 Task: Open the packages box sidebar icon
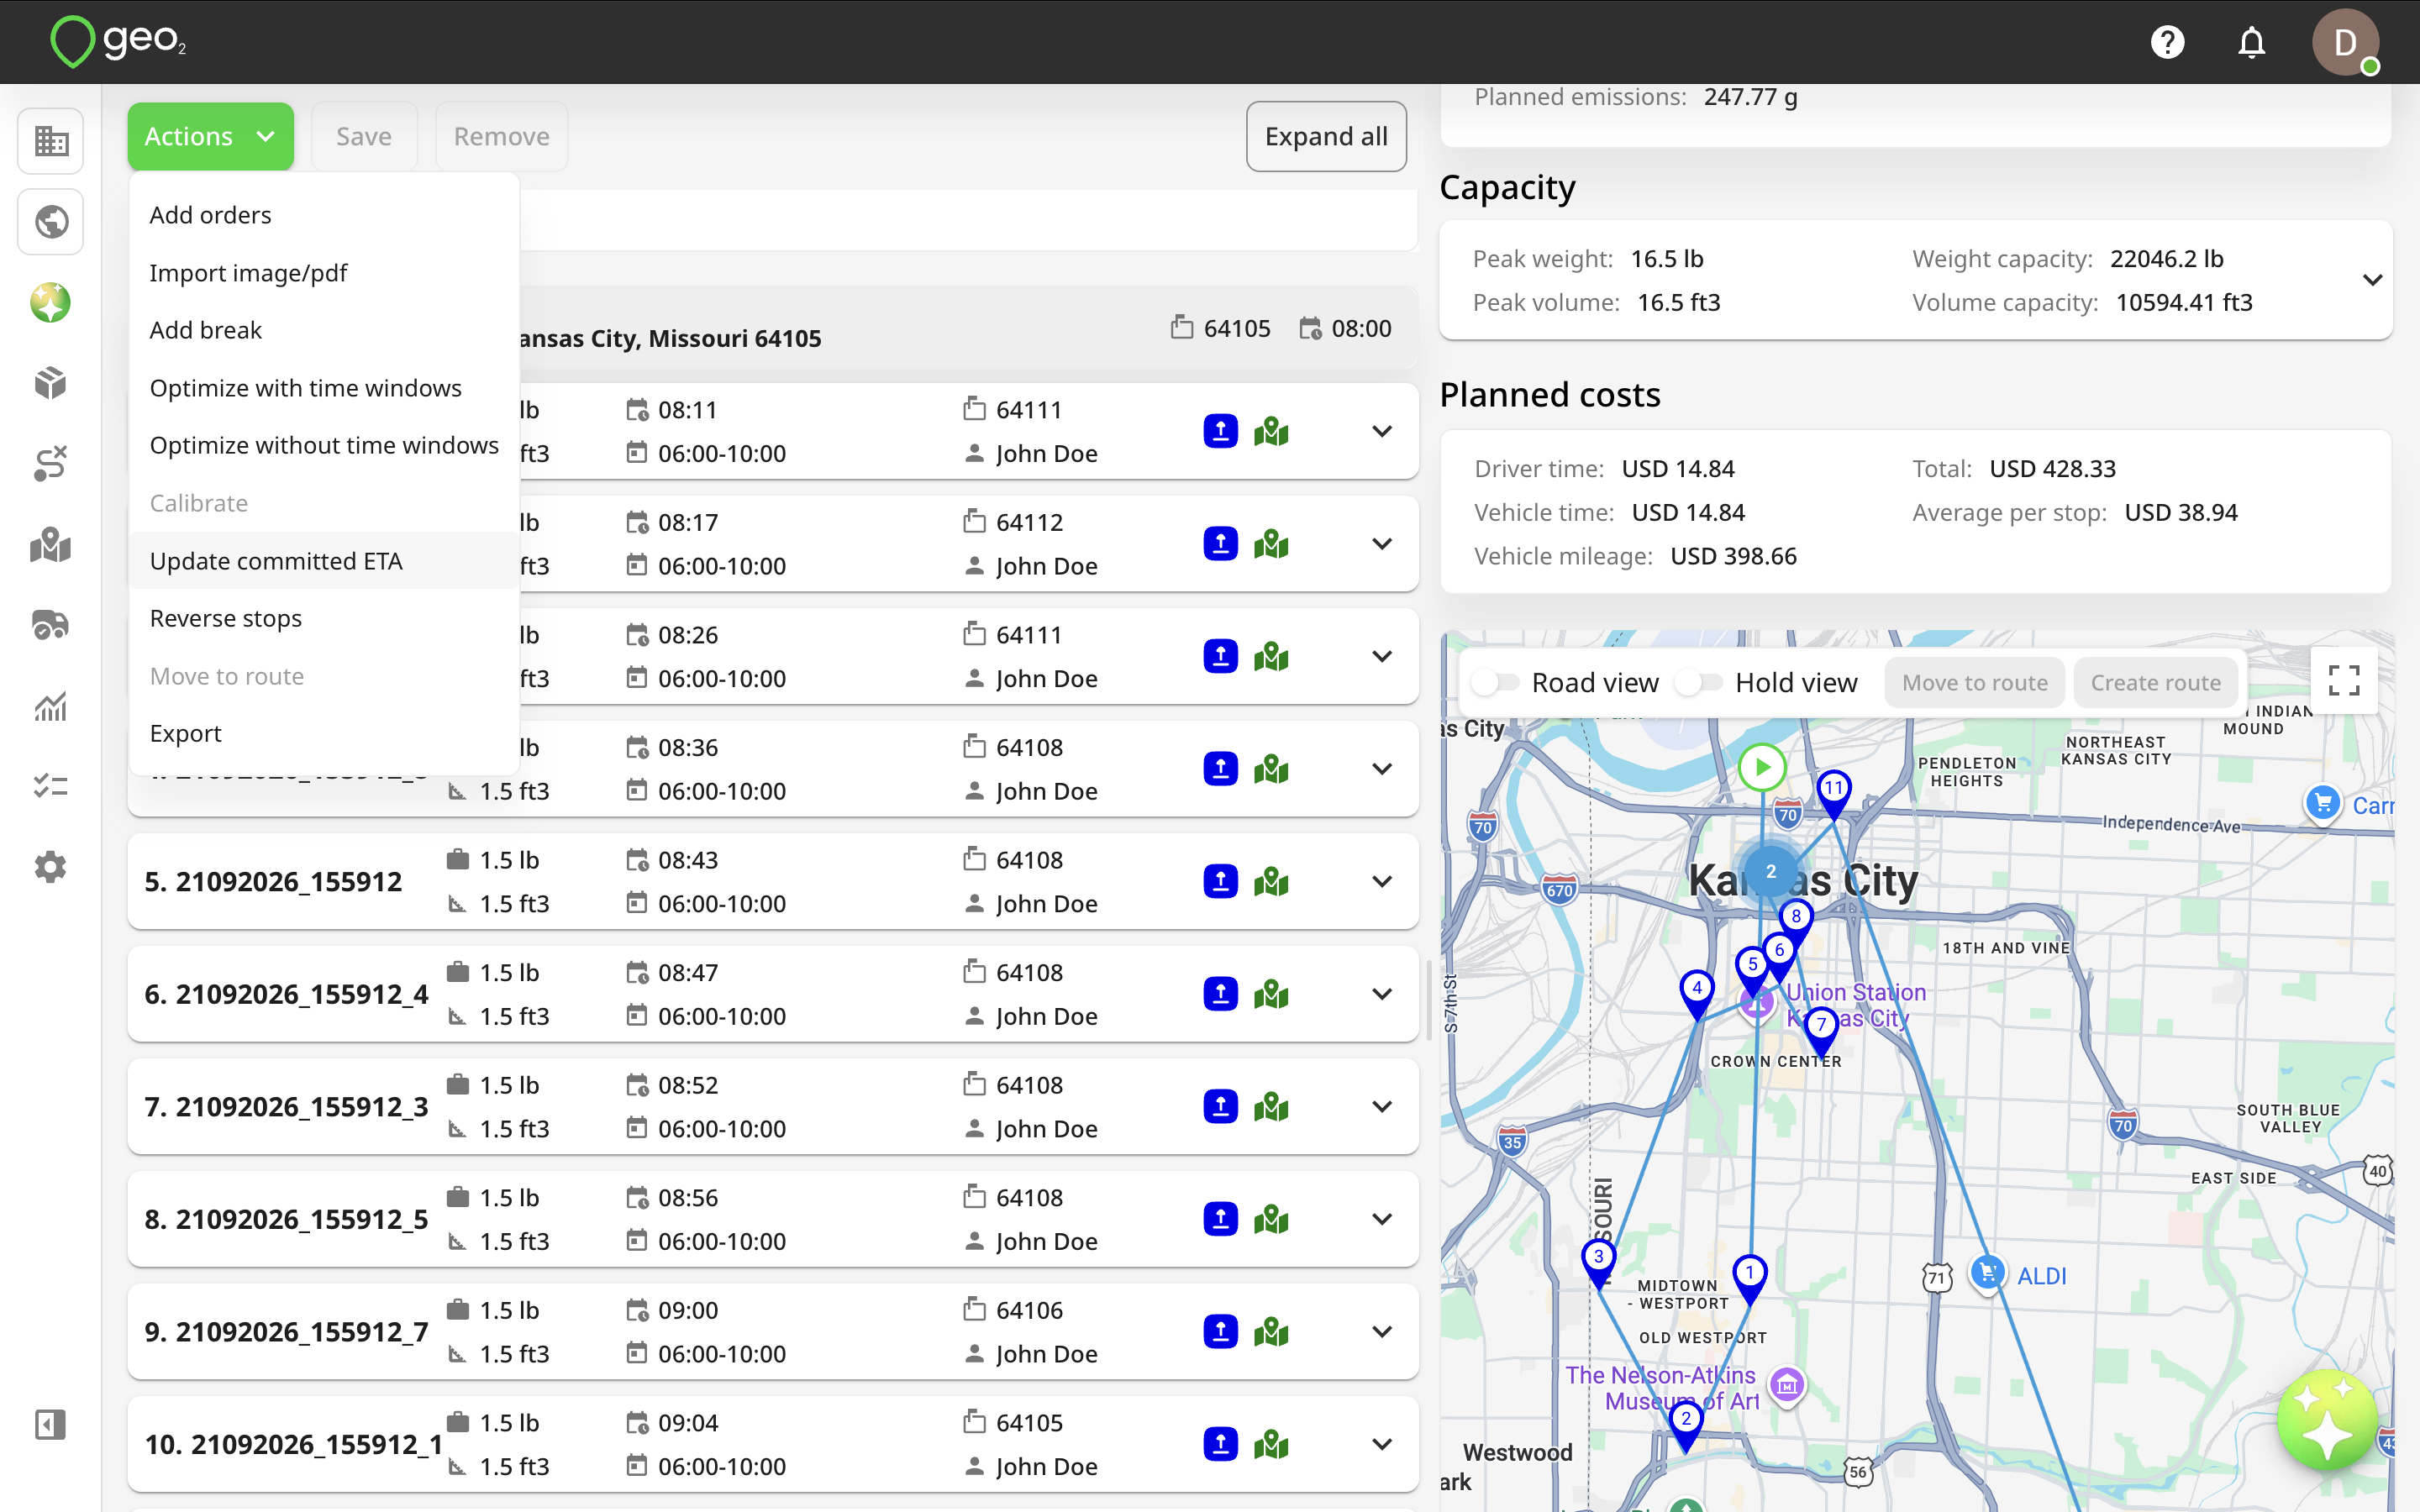click(50, 383)
